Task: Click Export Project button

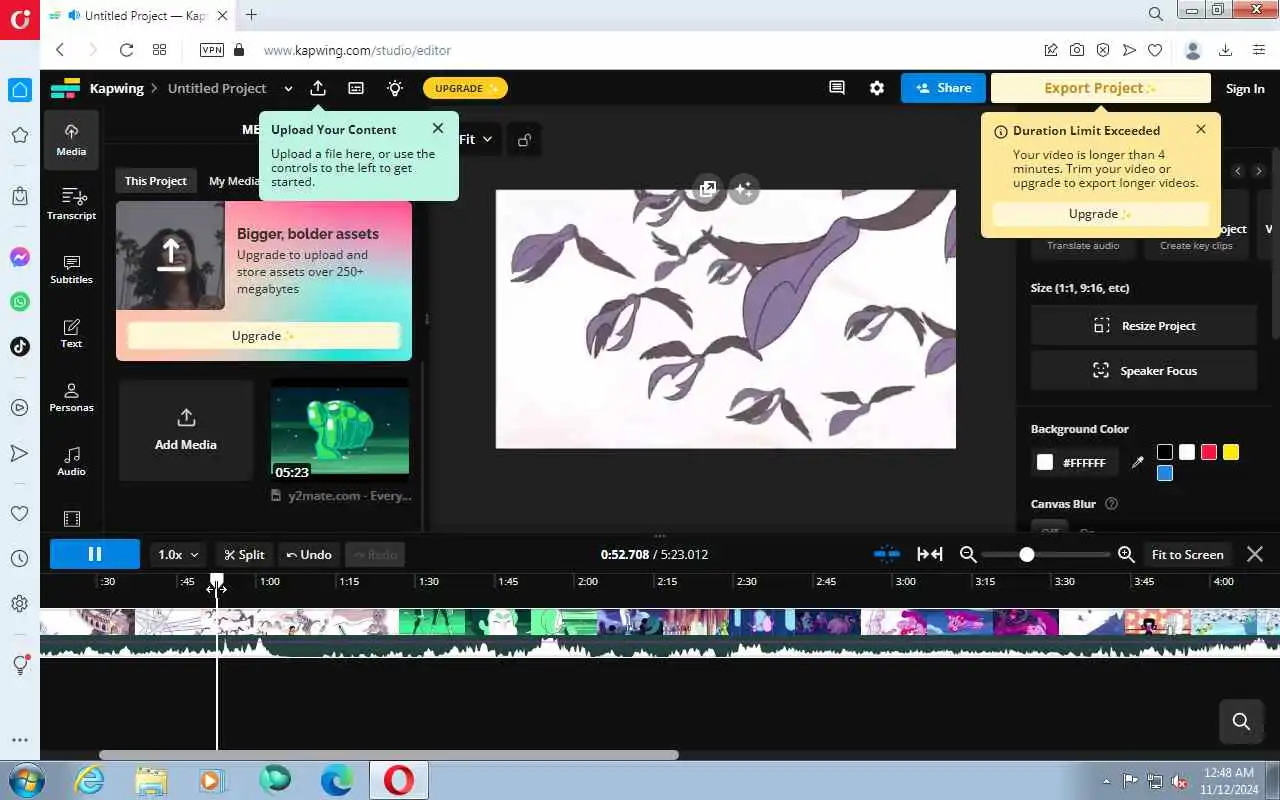Action: (1100, 88)
